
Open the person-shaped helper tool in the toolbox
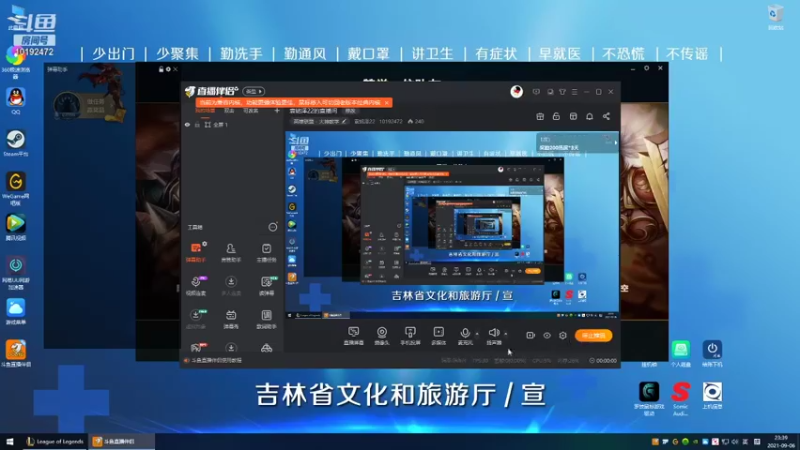(231, 252)
